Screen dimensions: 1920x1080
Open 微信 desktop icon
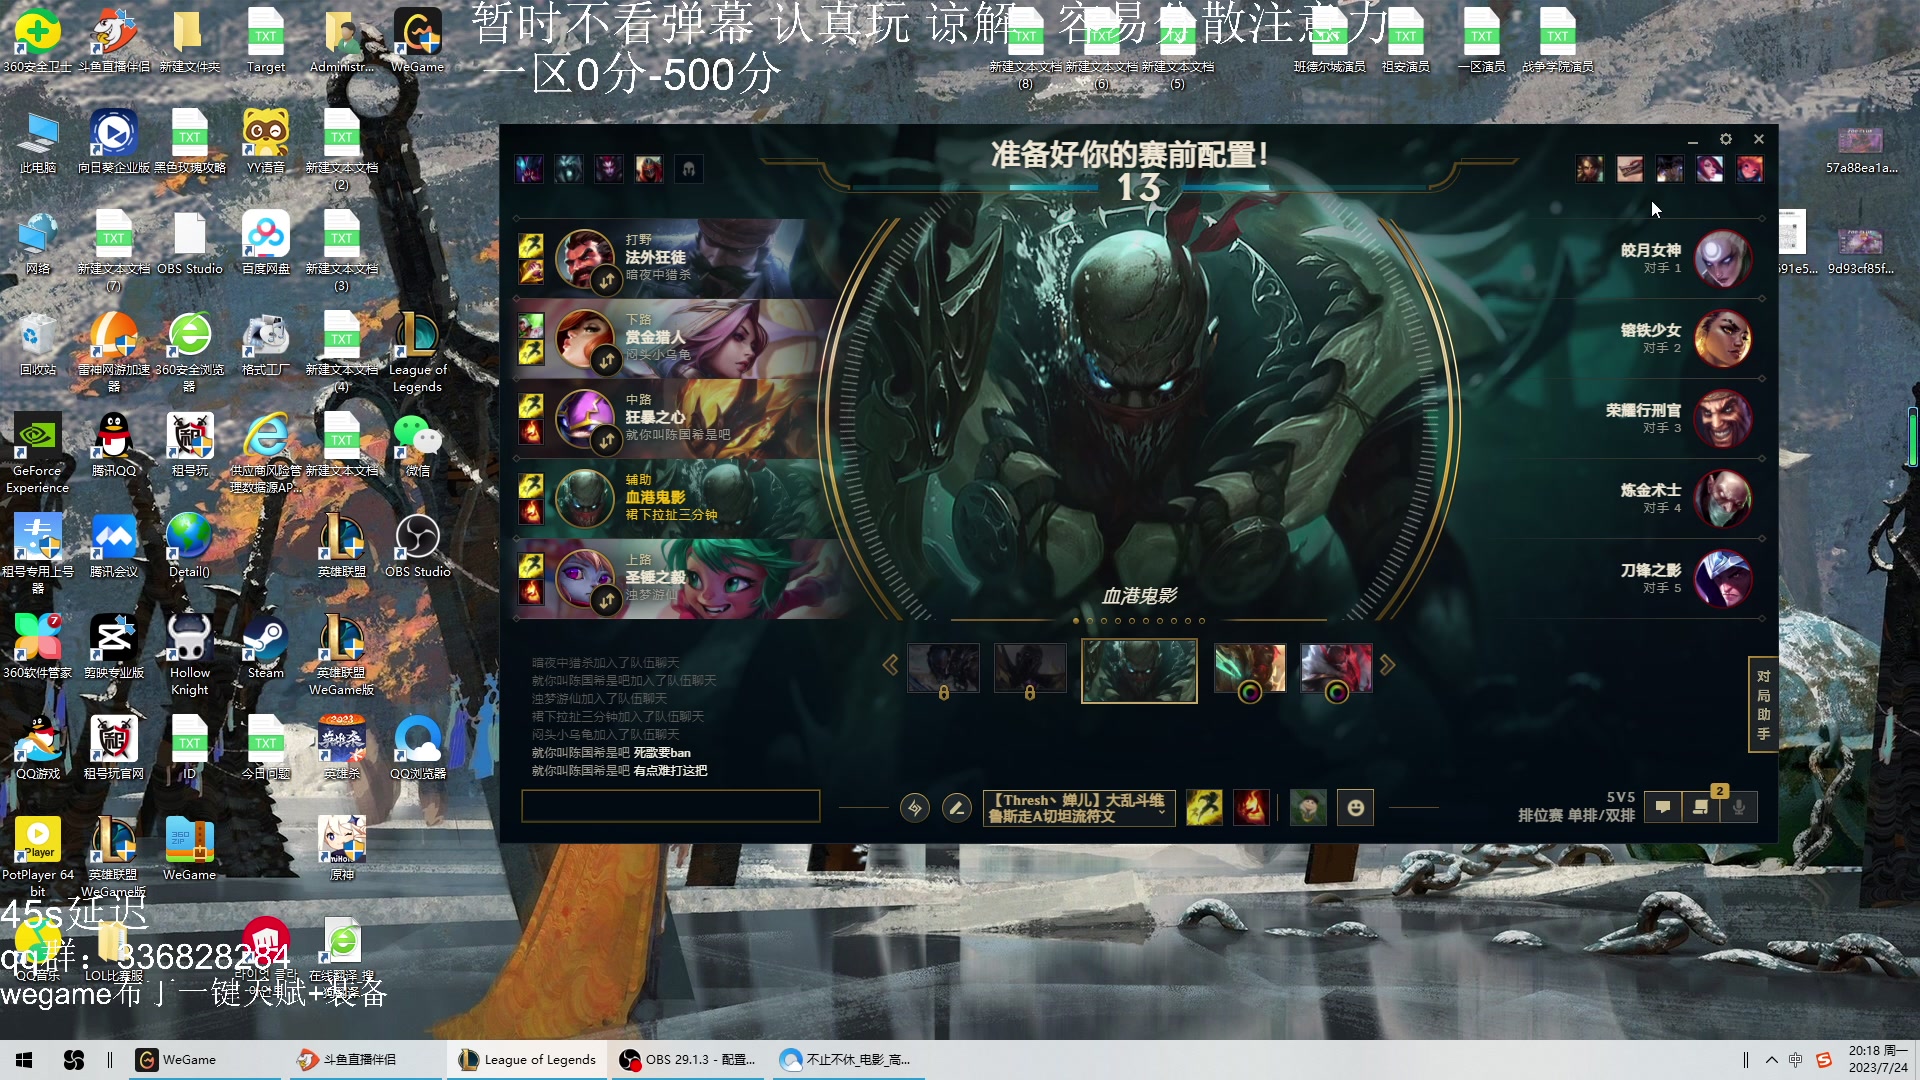click(x=417, y=445)
